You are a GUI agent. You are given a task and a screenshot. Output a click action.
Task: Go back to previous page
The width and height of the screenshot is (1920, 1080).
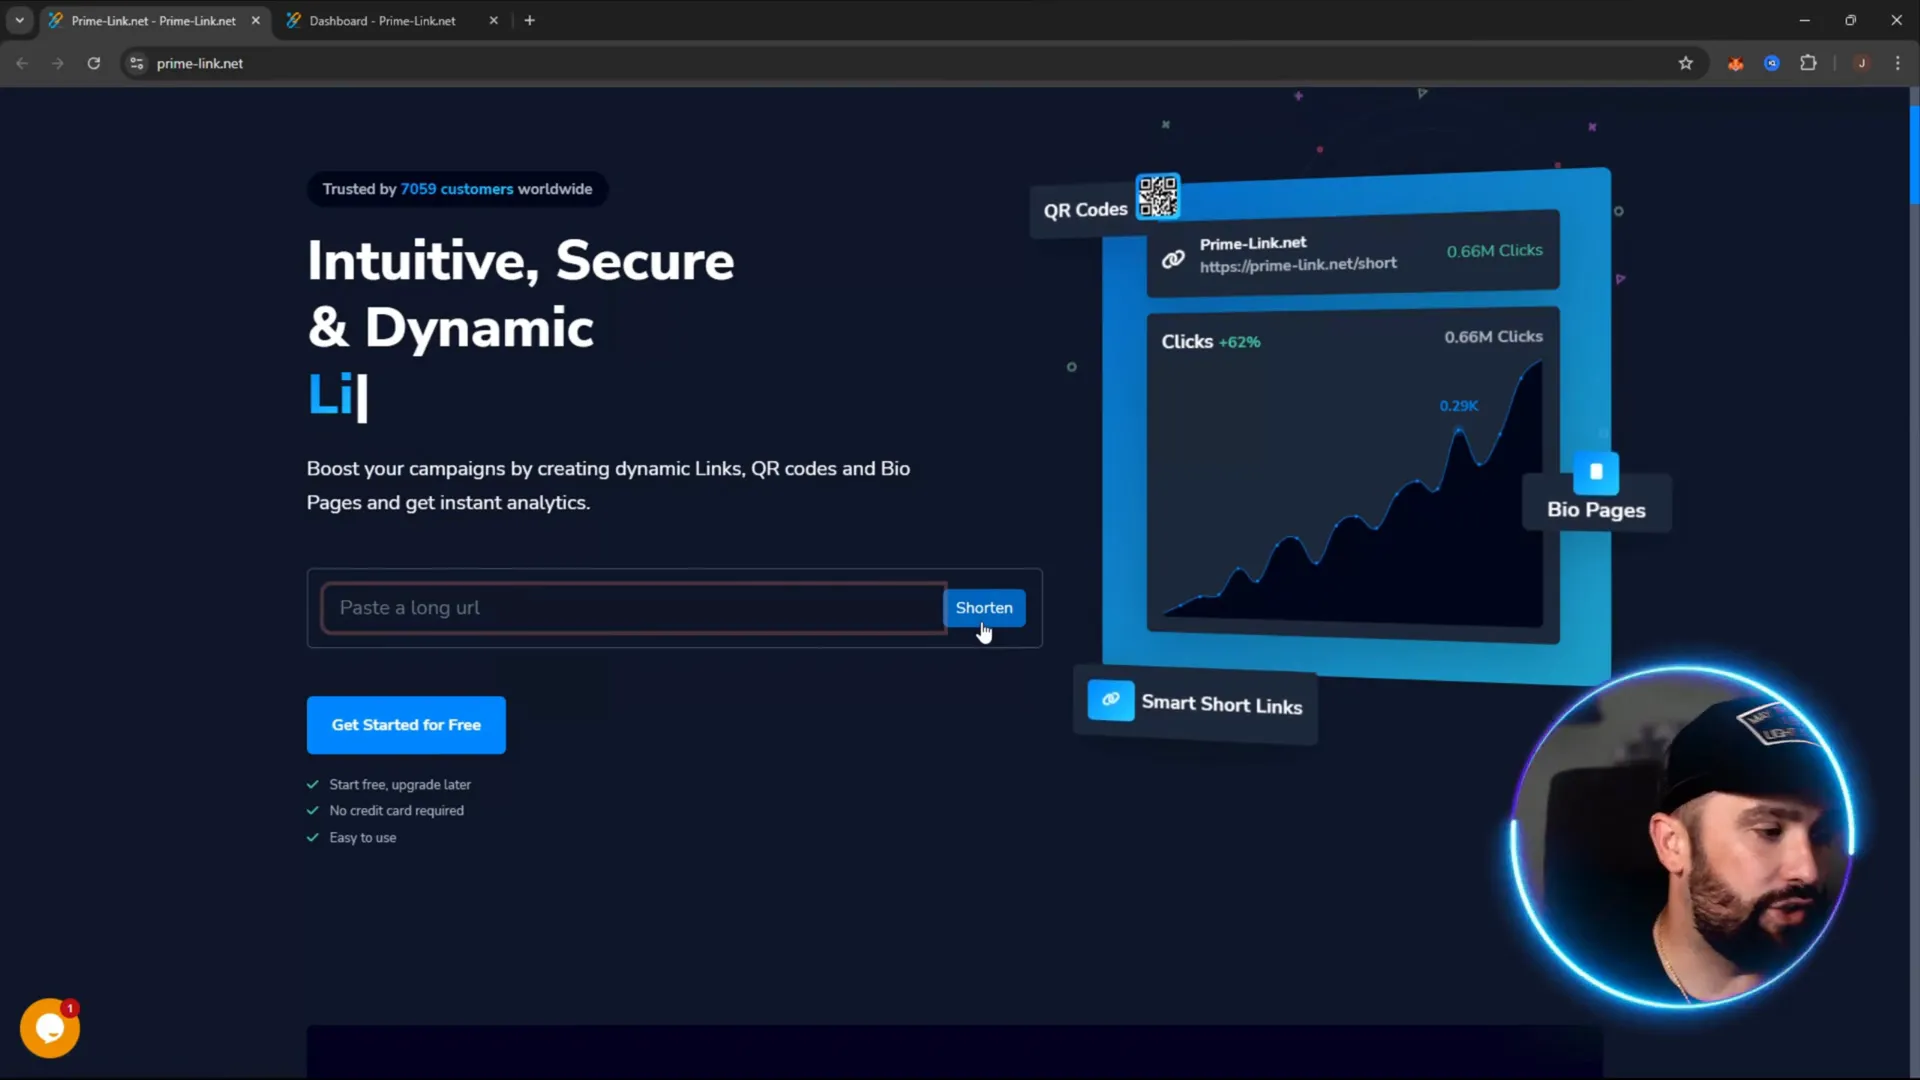[x=22, y=63]
